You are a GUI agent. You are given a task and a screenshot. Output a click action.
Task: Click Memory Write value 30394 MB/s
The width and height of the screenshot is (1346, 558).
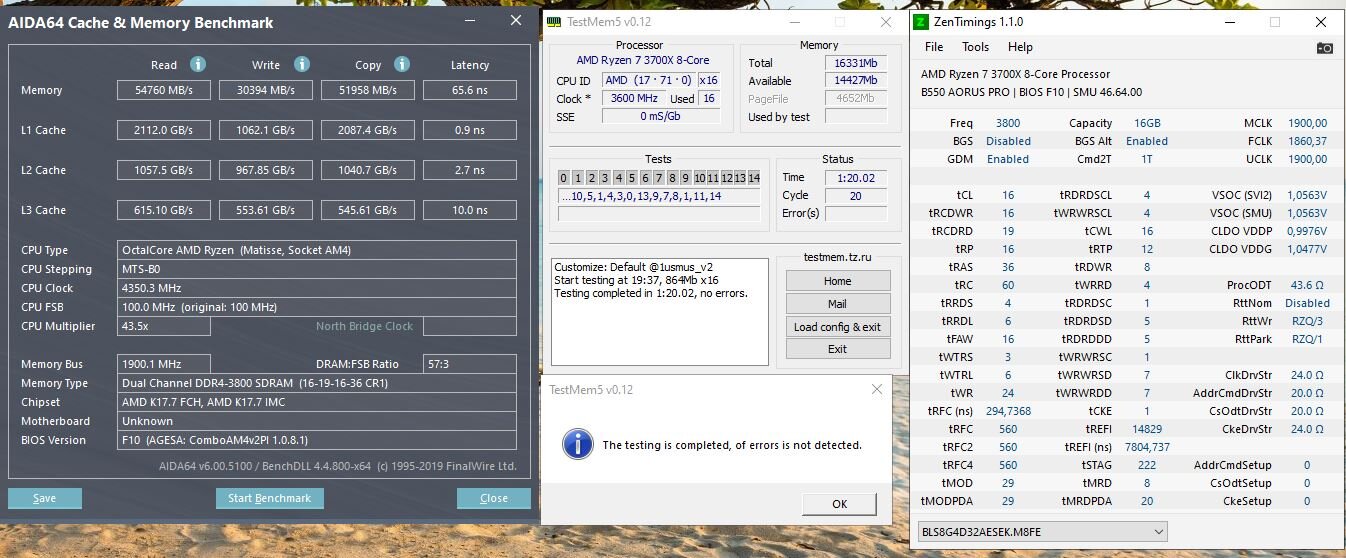point(266,90)
